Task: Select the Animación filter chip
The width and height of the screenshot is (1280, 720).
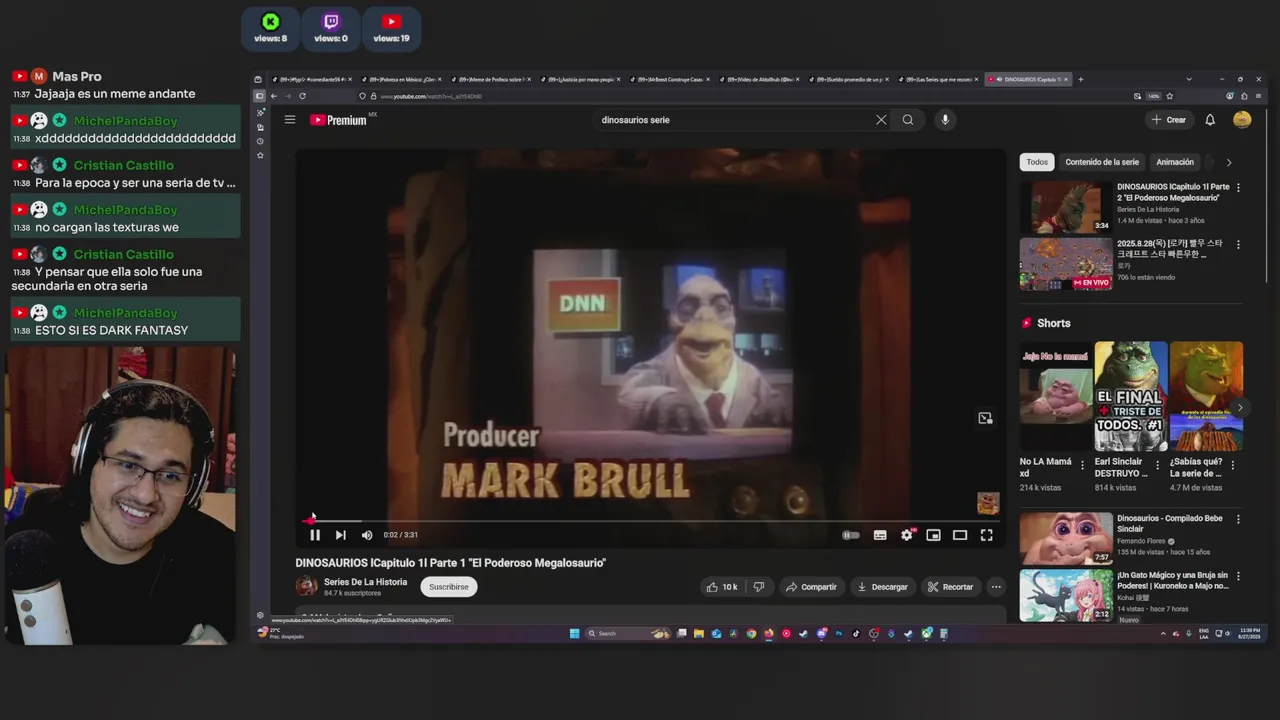Action: pos(1175,162)
